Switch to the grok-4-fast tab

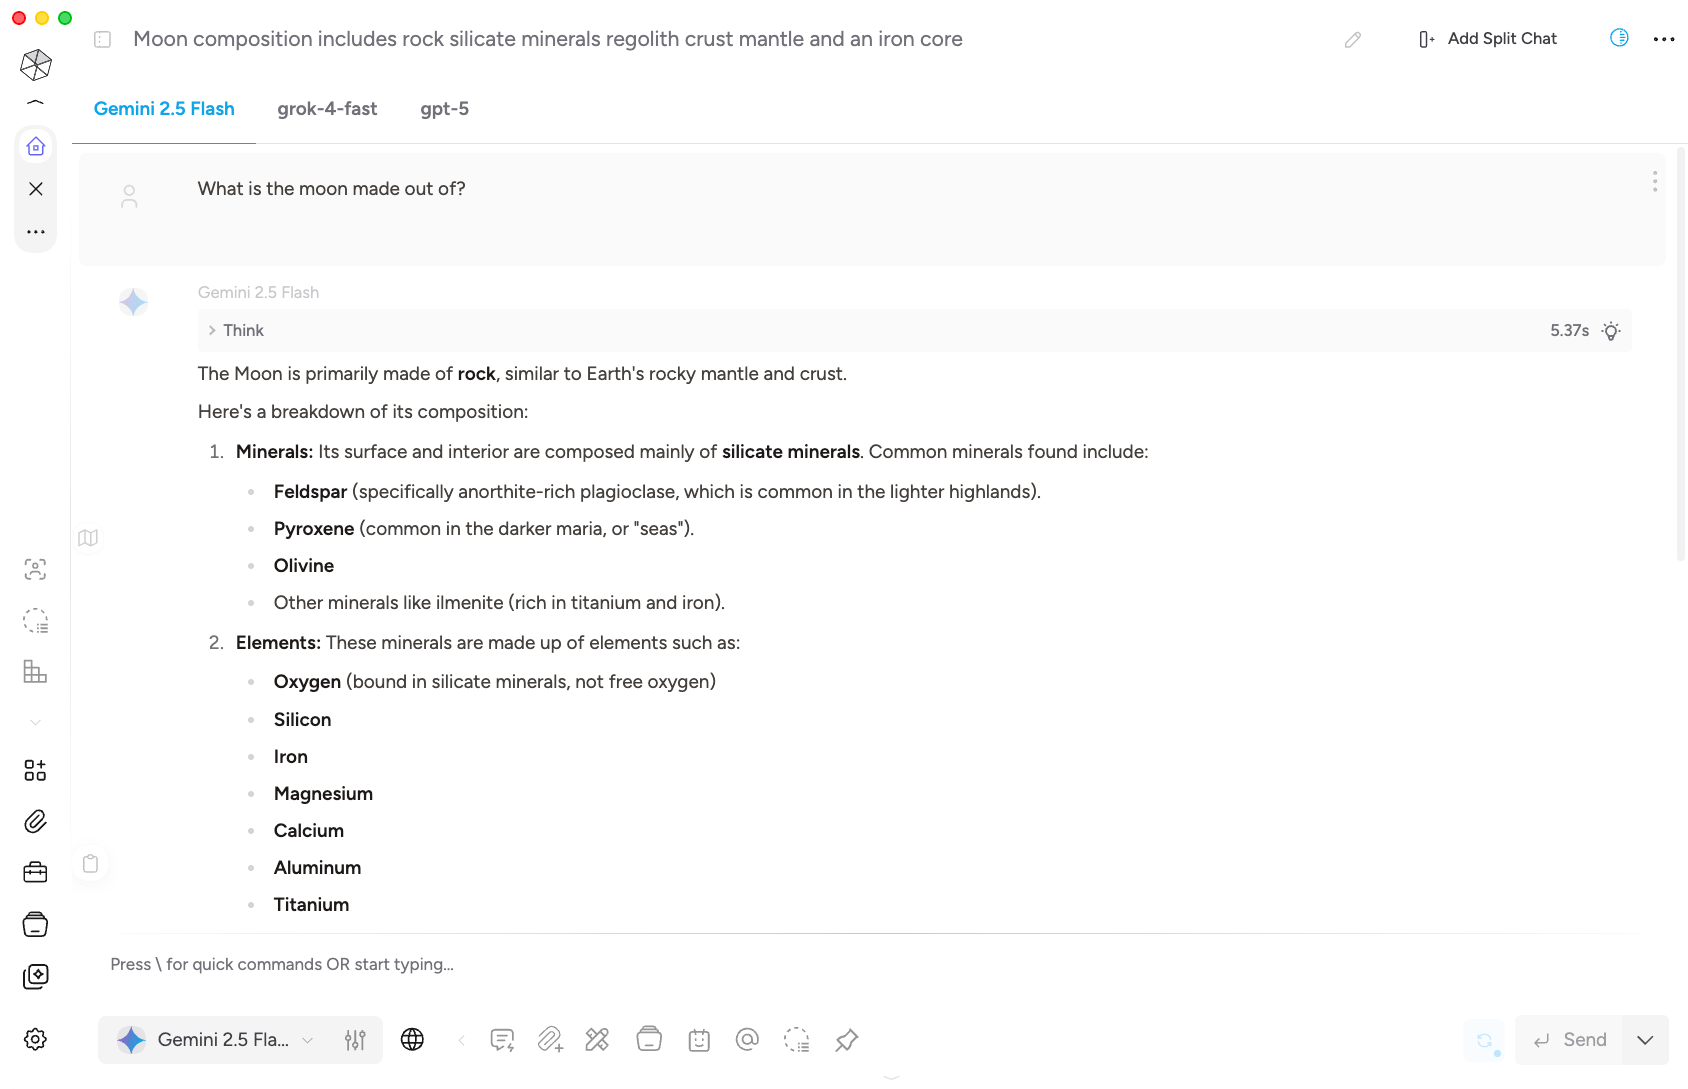(327, 109)
